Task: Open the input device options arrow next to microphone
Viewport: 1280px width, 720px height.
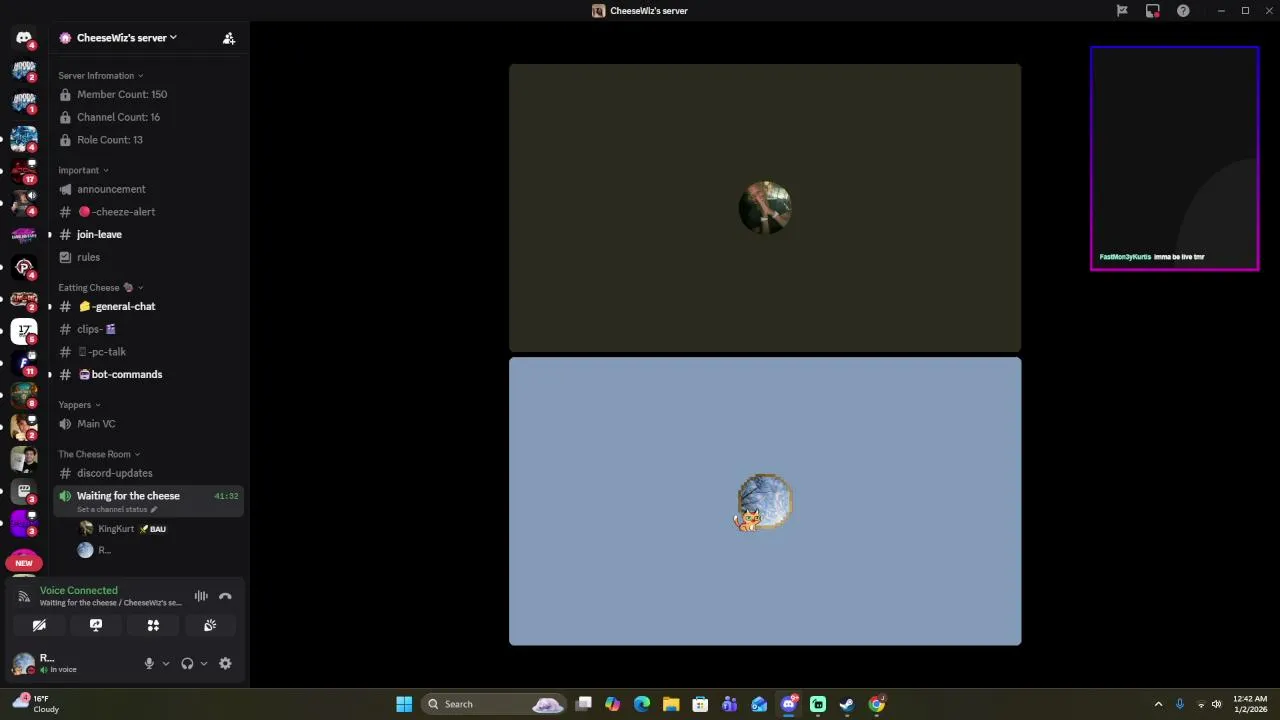Action: [x=166, y=663]
